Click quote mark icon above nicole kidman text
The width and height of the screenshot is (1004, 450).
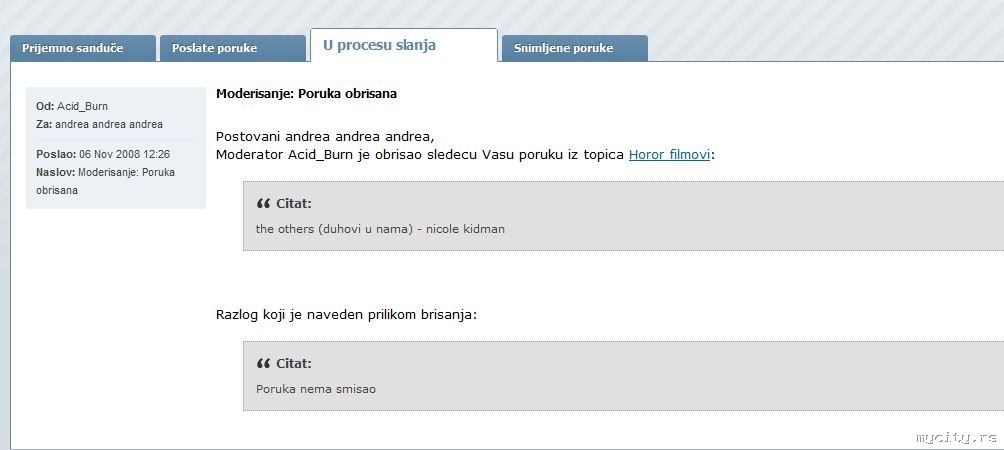tap(264, 204)
